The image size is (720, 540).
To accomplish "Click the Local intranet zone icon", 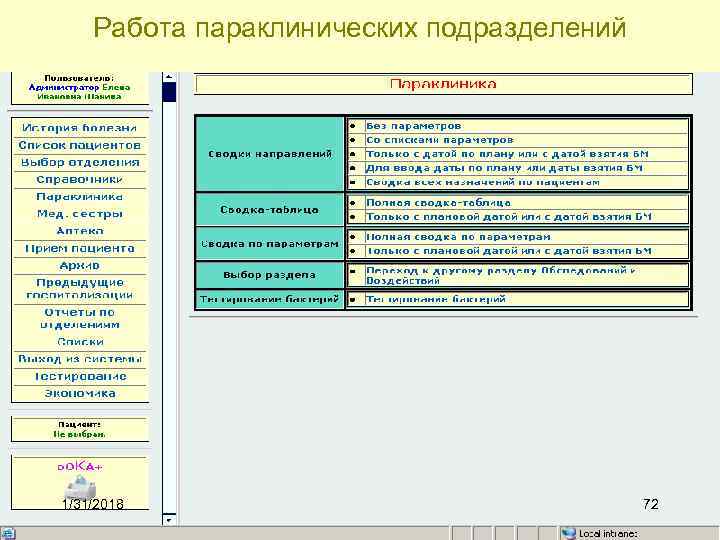I will [569, 534].
